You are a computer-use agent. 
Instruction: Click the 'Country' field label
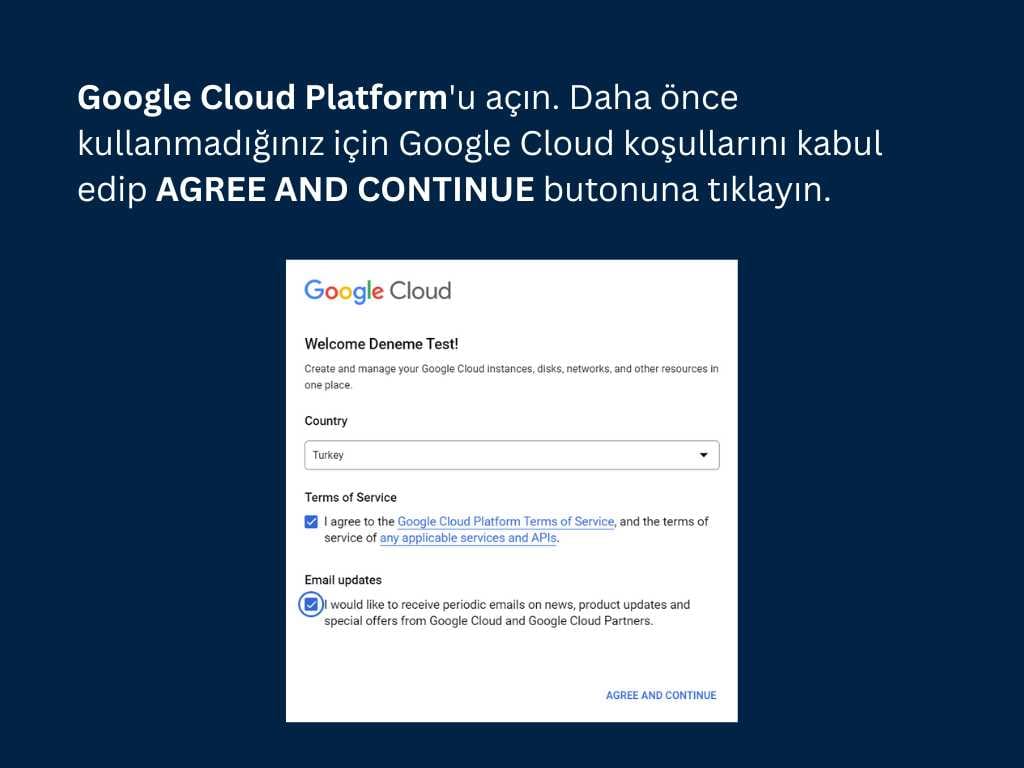point(326,421)
